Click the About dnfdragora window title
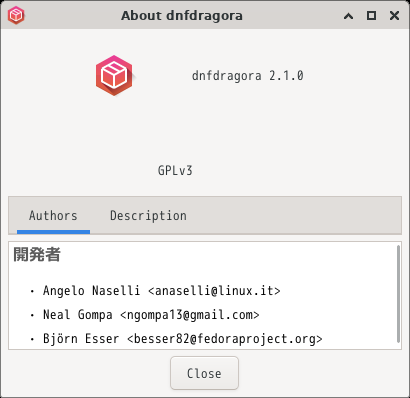410x398 pixels. (182, 16)
